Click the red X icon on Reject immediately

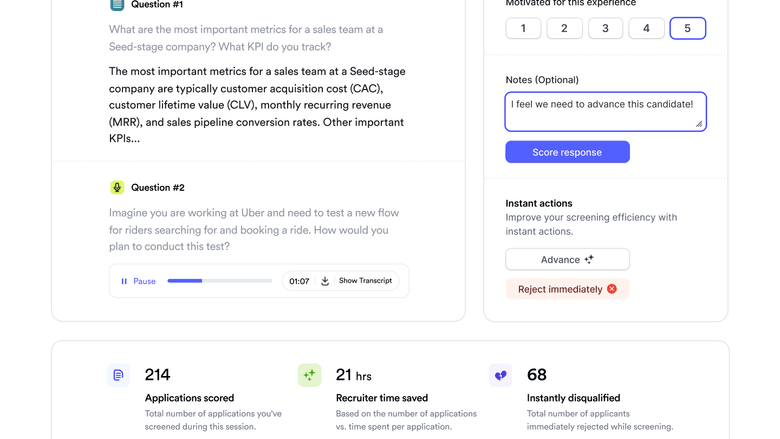click(612, 289)
